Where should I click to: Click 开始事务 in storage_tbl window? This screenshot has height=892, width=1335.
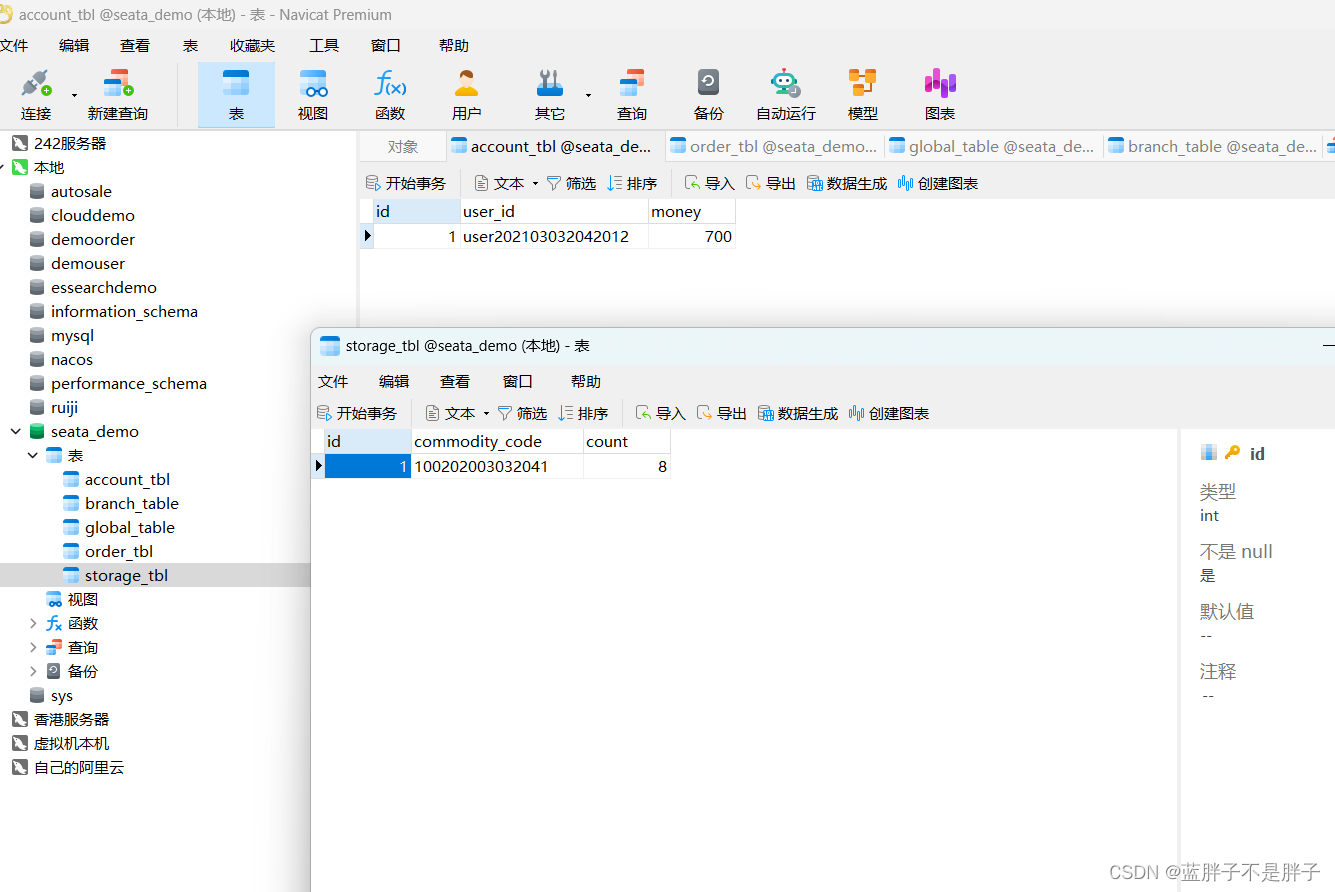pyautogui.click(x=357, y=413)
